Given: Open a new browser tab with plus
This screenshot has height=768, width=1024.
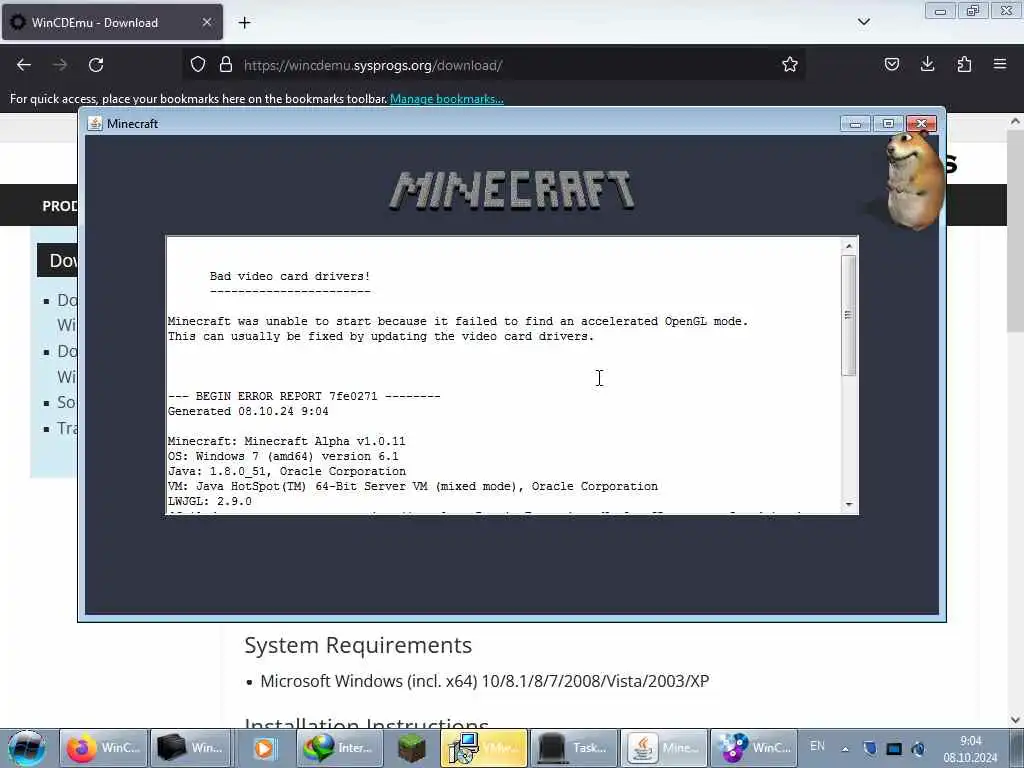Looking at the screenshot, I should tap(244, 23).
